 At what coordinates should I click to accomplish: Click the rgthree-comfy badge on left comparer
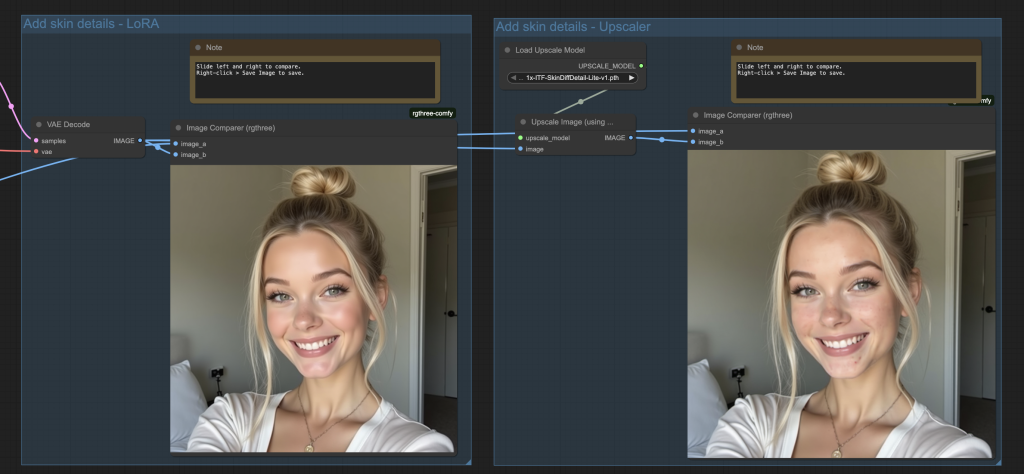point(433,113)
